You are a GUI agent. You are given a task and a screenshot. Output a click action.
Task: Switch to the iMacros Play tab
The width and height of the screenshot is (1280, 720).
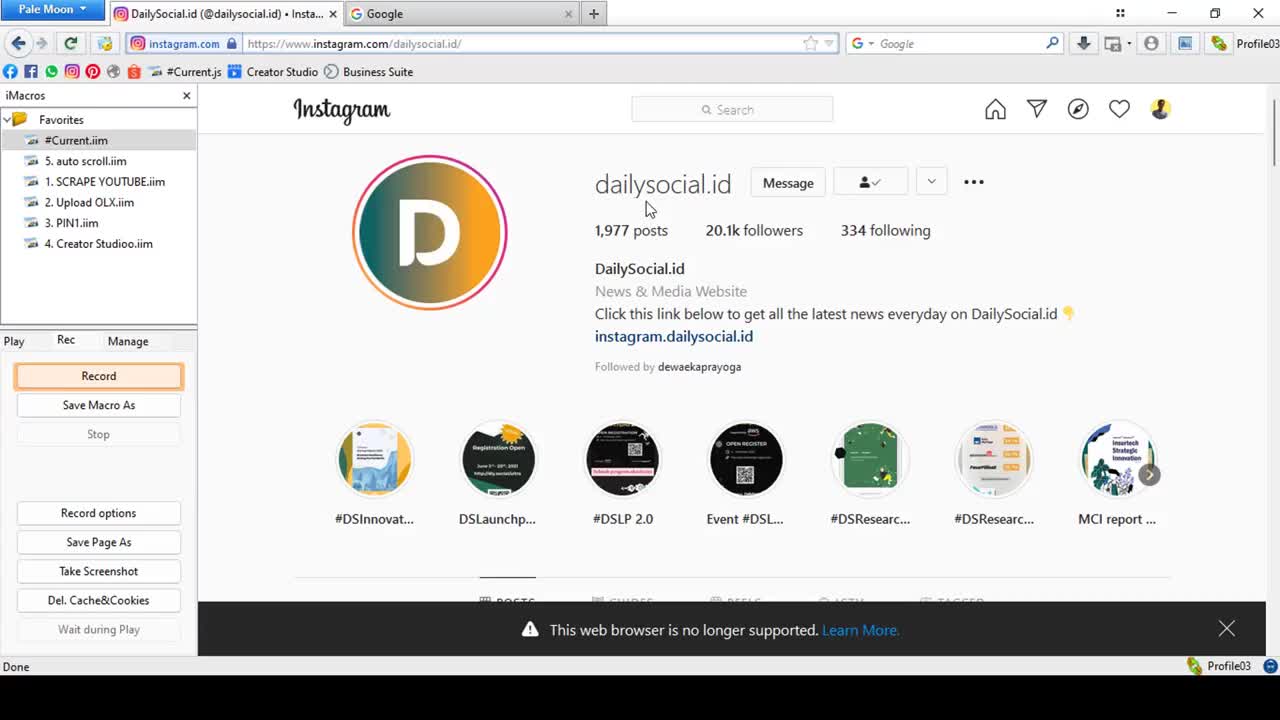pos(14,341)
